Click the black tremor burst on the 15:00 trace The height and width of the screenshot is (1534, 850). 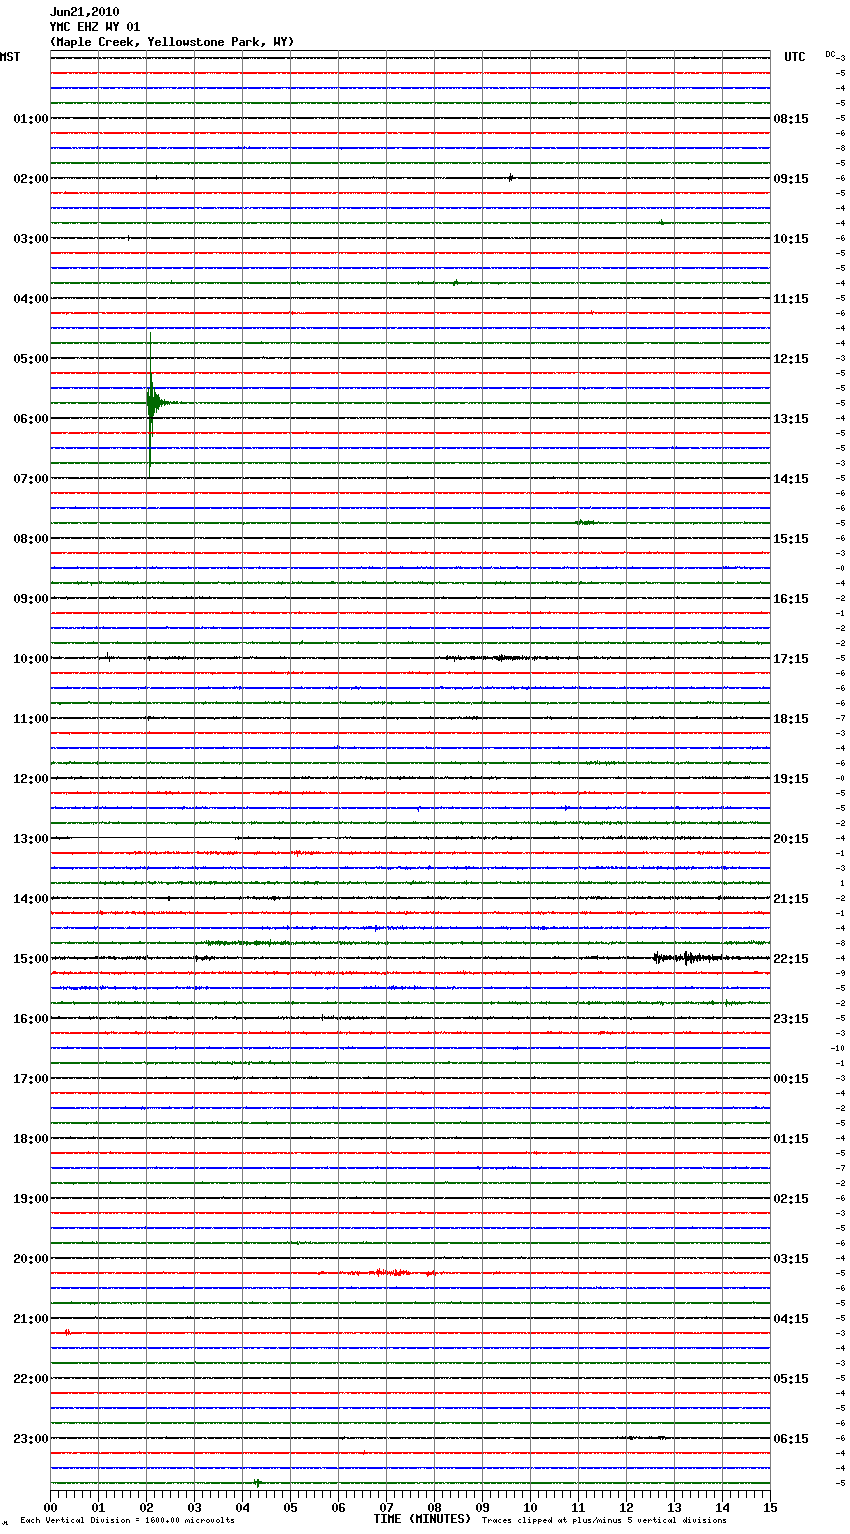(688, 958)
